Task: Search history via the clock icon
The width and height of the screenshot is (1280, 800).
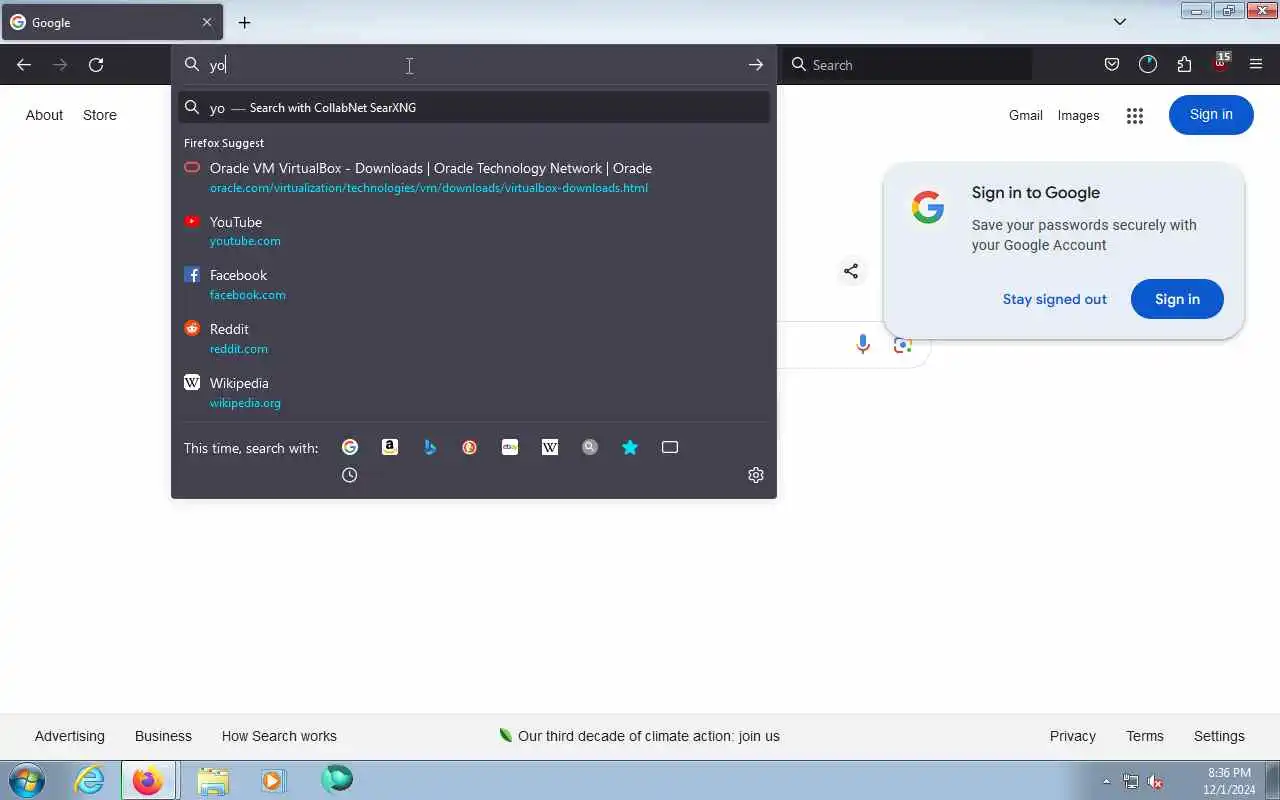Action: pos(349,475)
